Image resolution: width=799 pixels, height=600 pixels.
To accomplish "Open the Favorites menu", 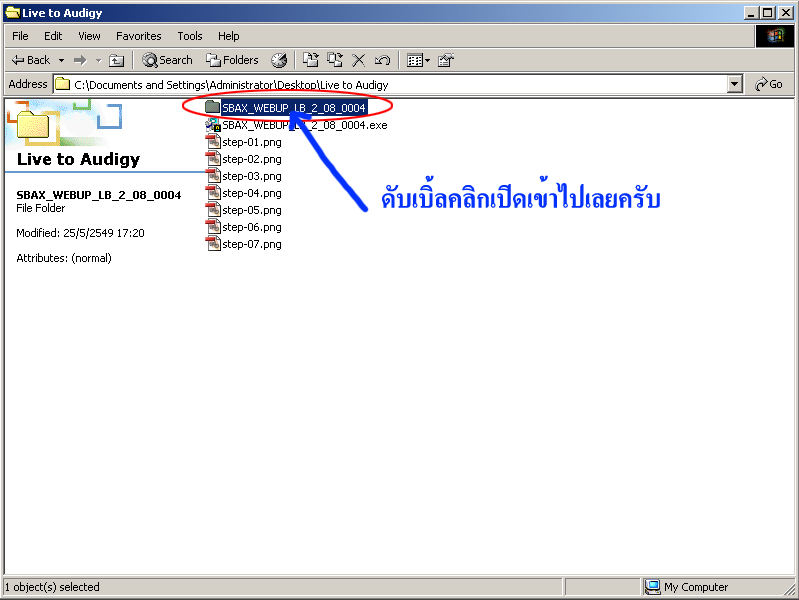I will [139, 36].
